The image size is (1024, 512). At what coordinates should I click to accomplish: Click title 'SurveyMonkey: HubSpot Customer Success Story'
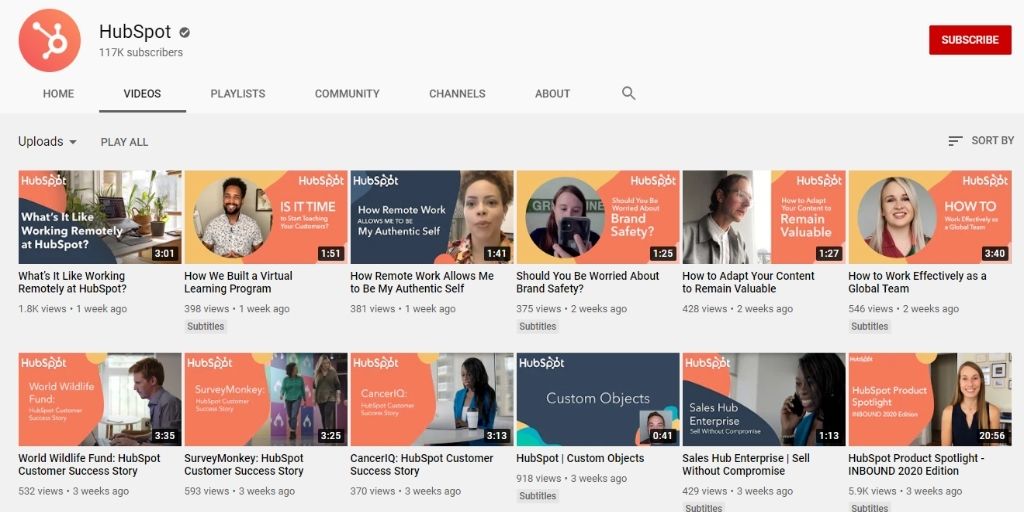(244, 464)
